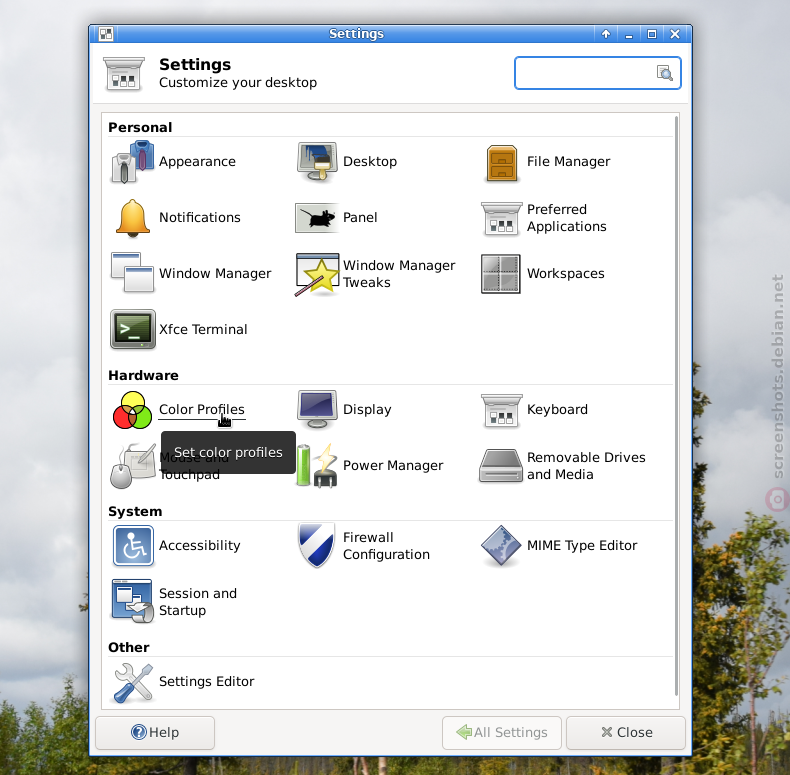This screenshot has width=790, height=775.
Task: Open Workspaces grid icon
Action: click(501, 274)
